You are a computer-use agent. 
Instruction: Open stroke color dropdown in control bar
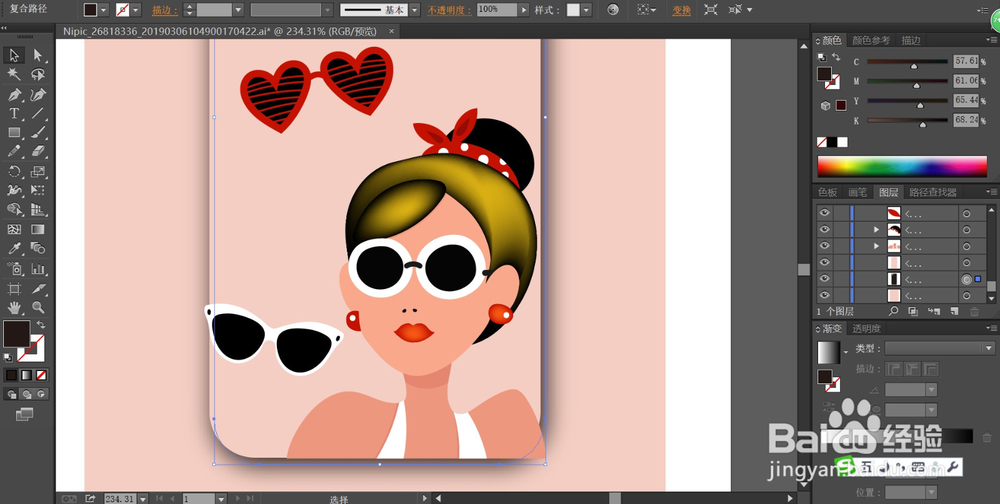[136, 10]
